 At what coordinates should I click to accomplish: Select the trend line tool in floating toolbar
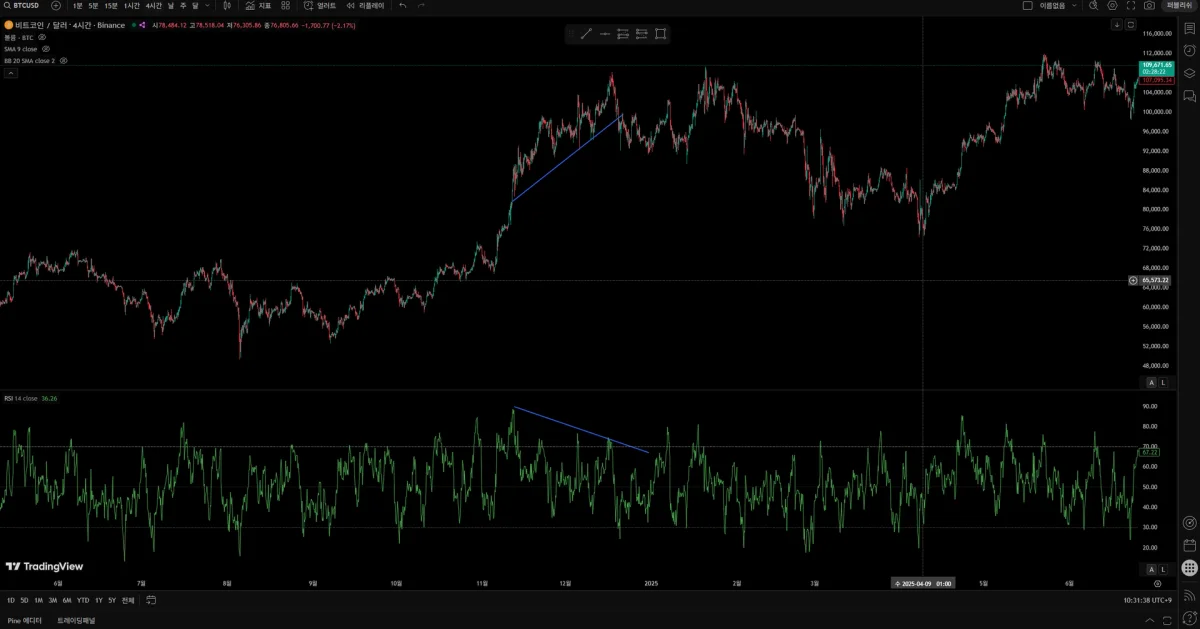click(x=587, y=34)
